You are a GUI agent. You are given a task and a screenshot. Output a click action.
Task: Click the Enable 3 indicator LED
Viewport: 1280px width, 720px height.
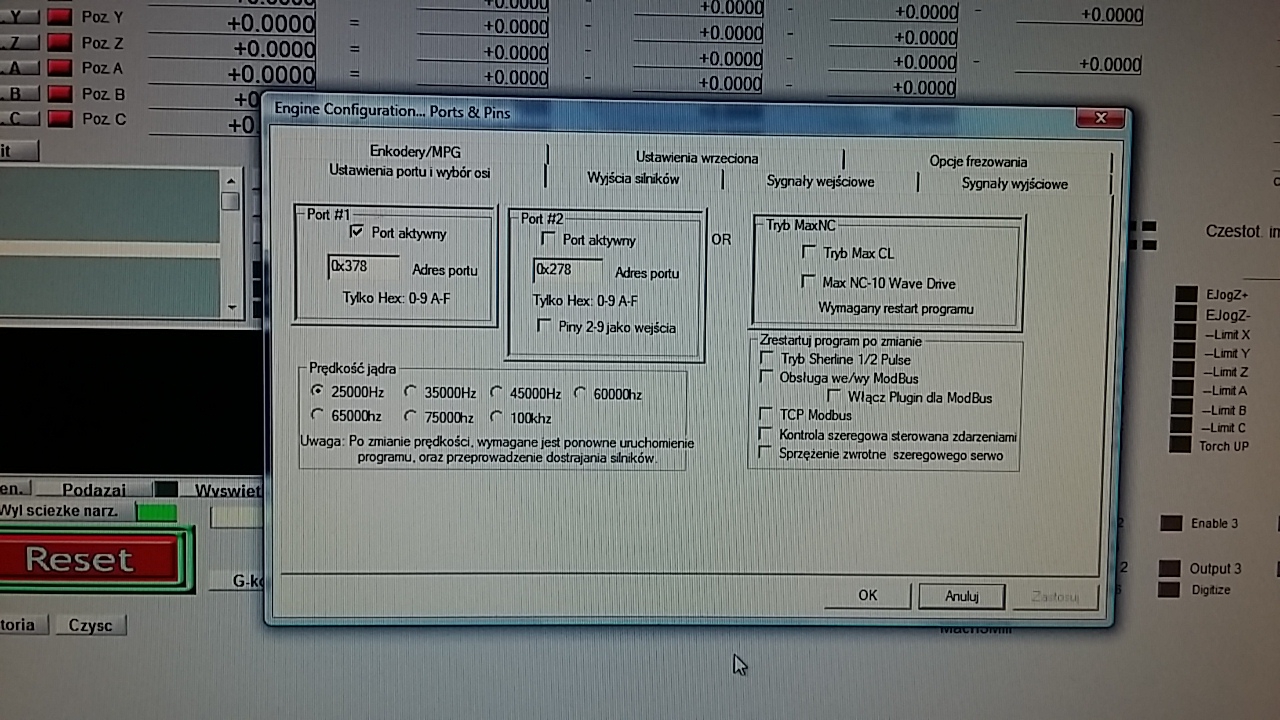tap(1170, 523)
